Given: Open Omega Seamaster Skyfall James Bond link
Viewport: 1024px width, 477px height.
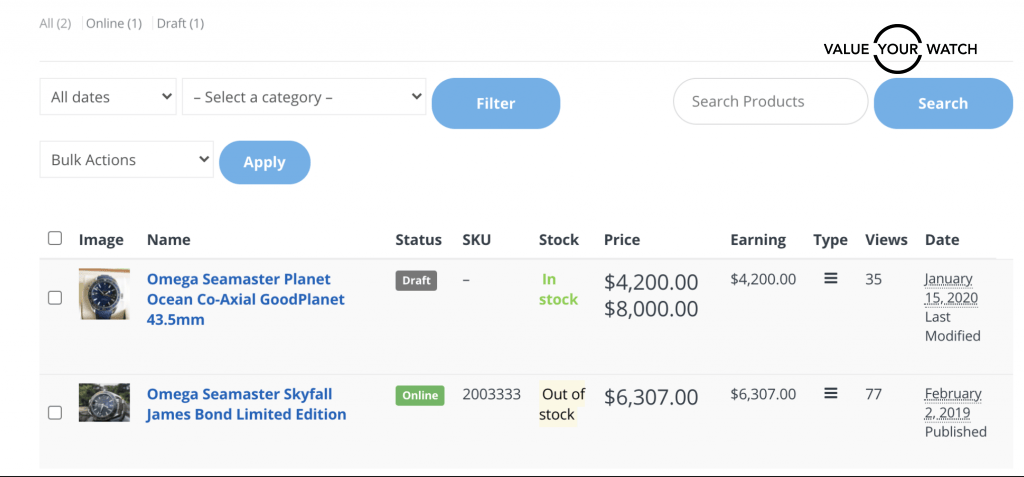Looking at the screenshot, I should click(x=246, y=404).
